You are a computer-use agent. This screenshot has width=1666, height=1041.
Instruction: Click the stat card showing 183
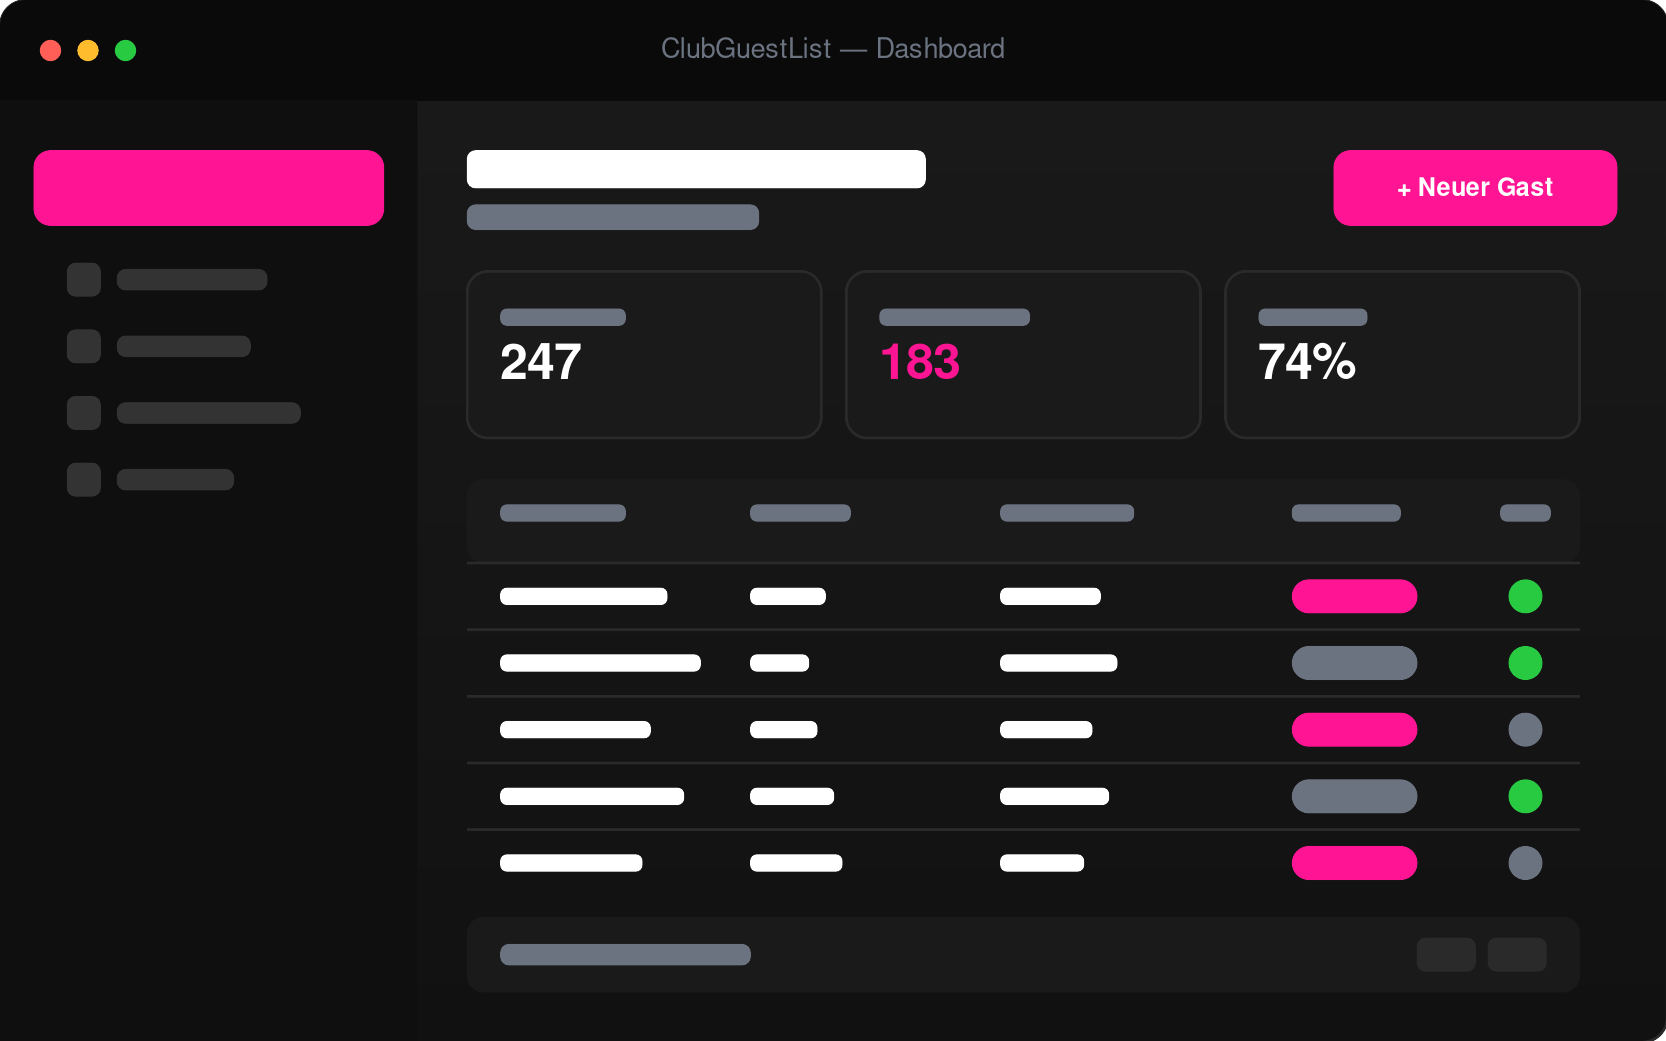pyautogui.click(x=1023, y=354)
